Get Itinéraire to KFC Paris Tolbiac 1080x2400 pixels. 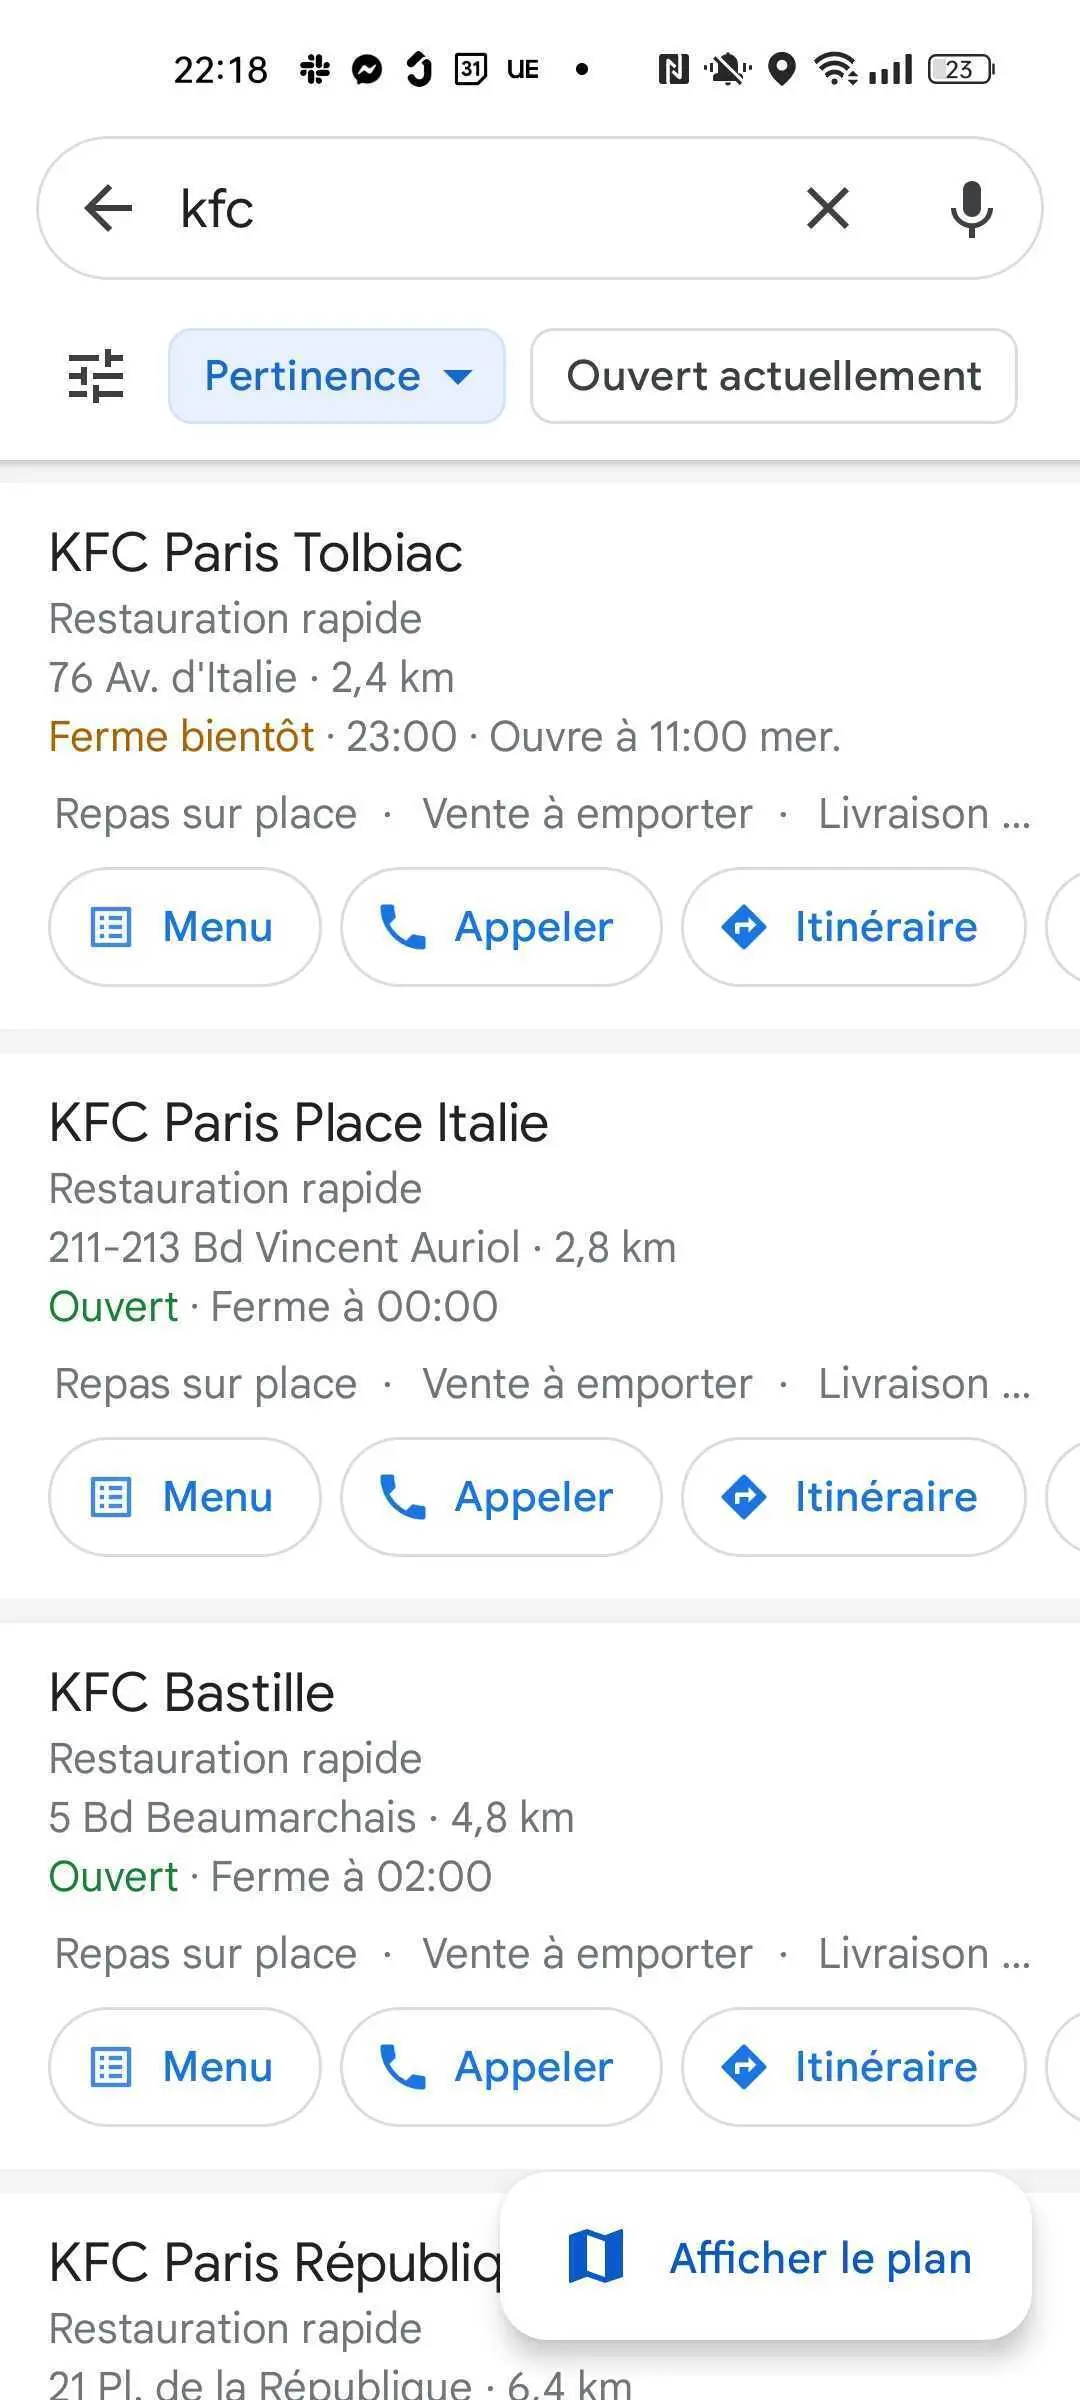click(854, 927)
